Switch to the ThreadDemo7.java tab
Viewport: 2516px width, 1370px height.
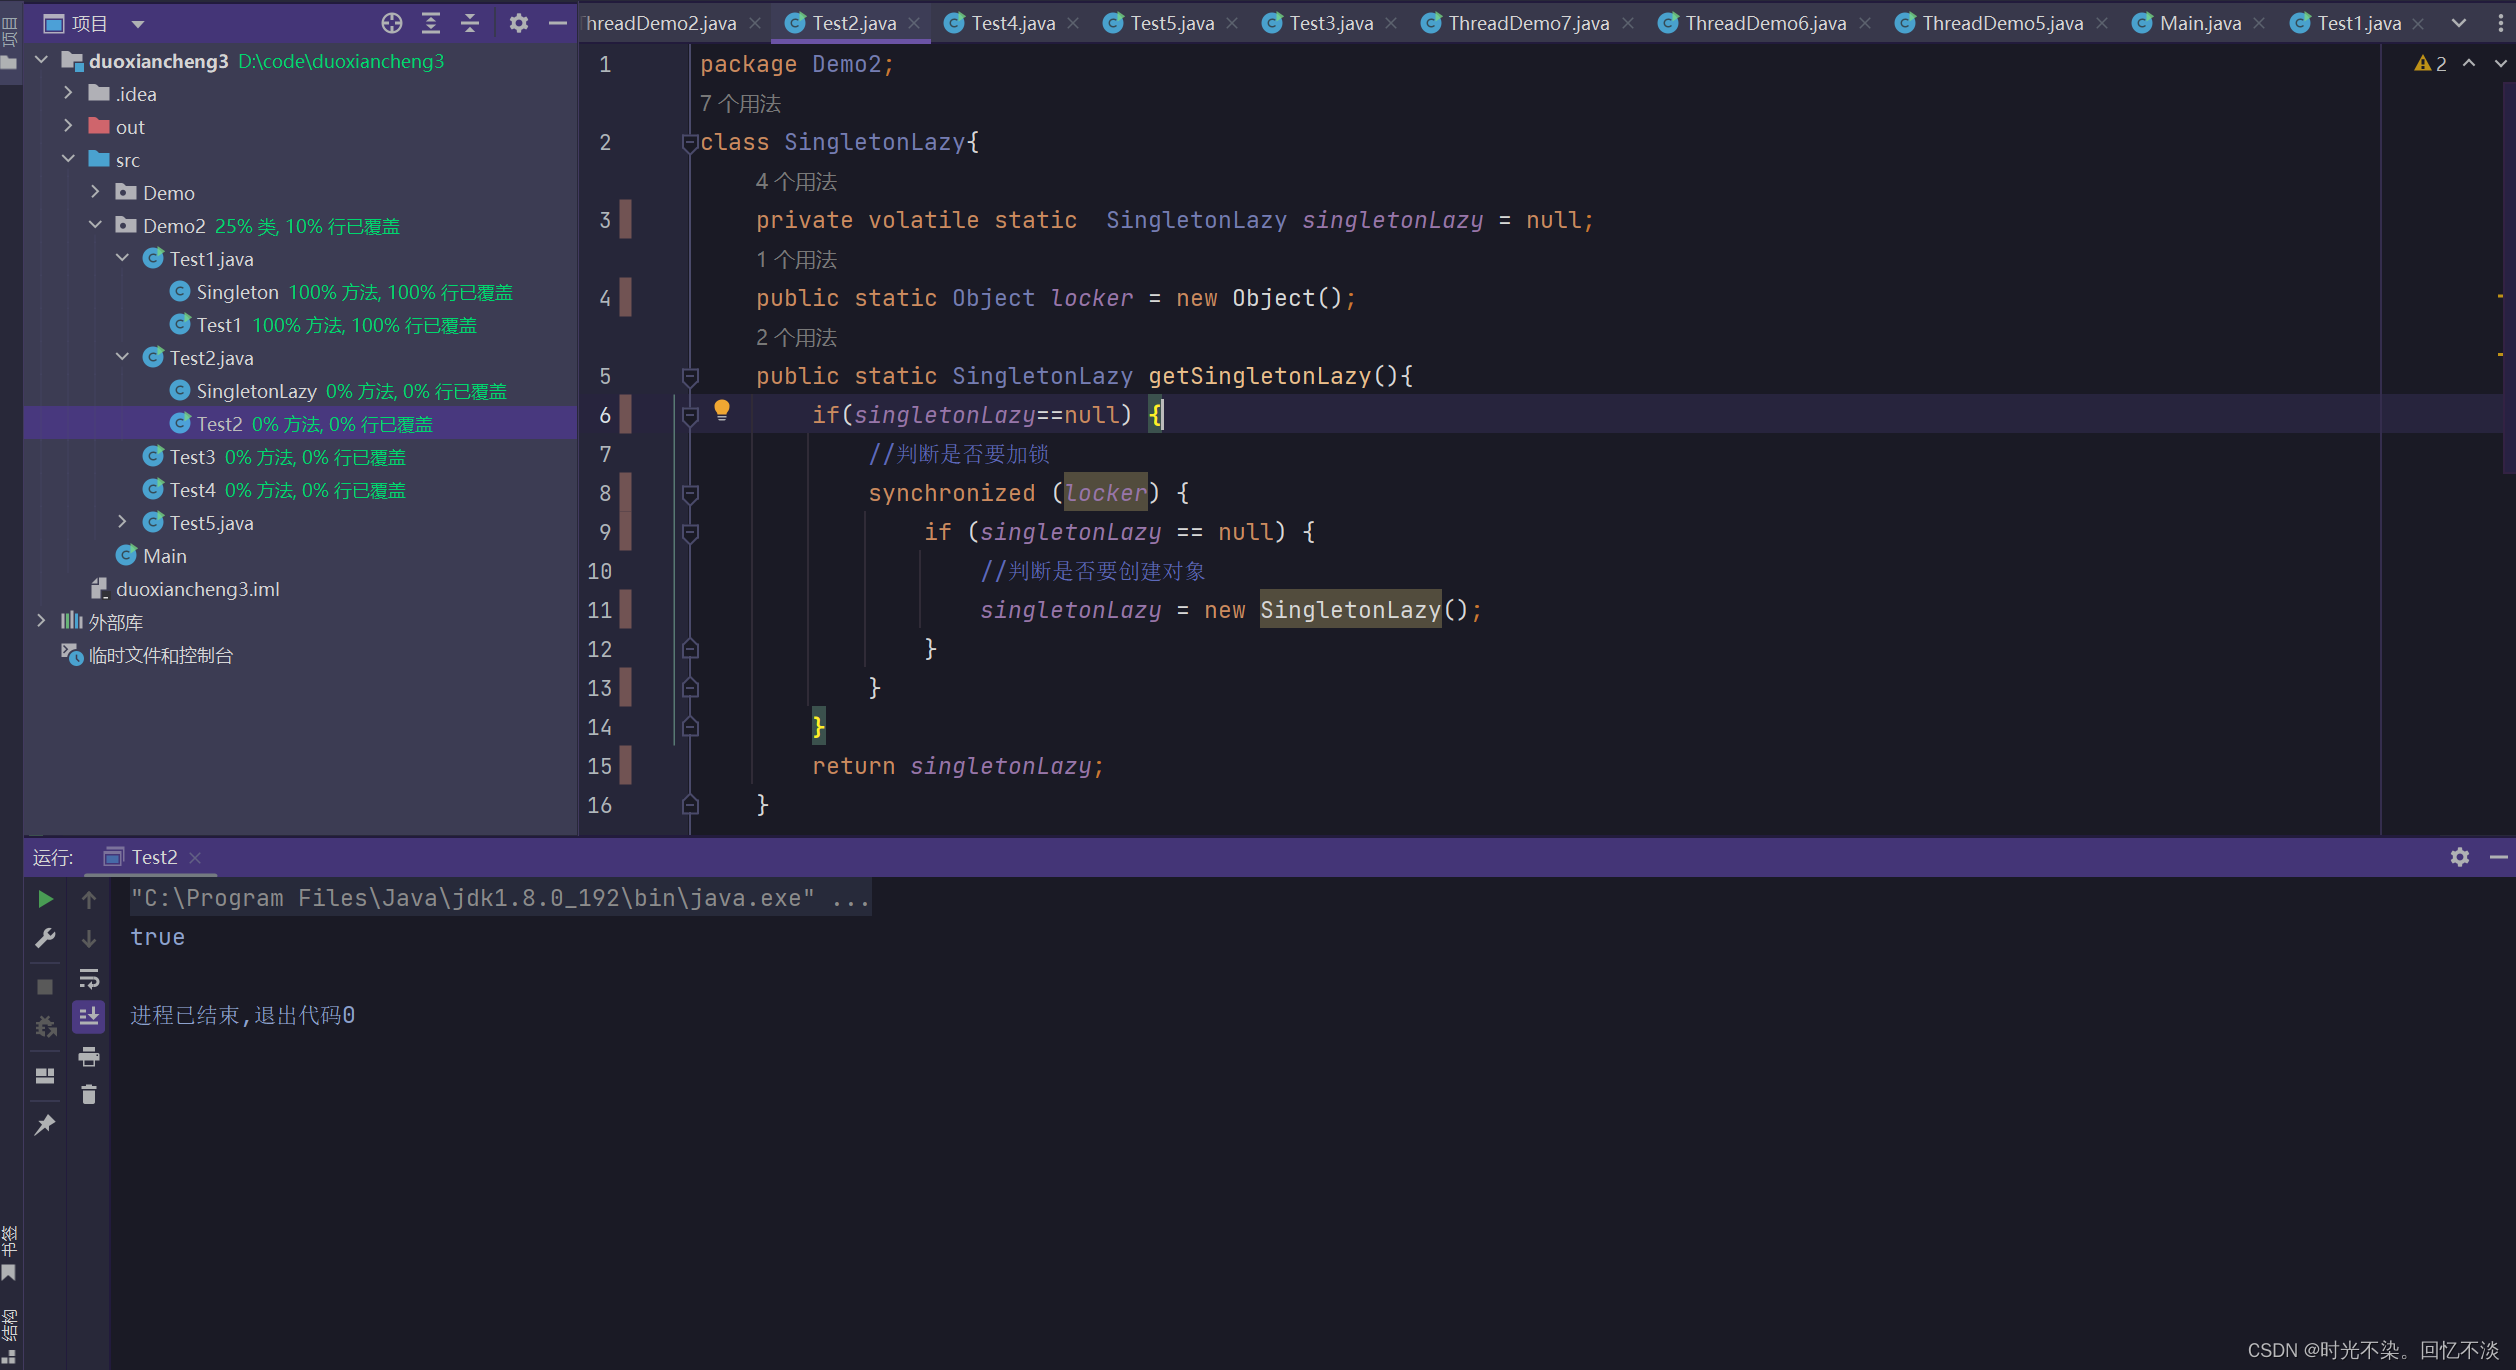pos(1527,23)
